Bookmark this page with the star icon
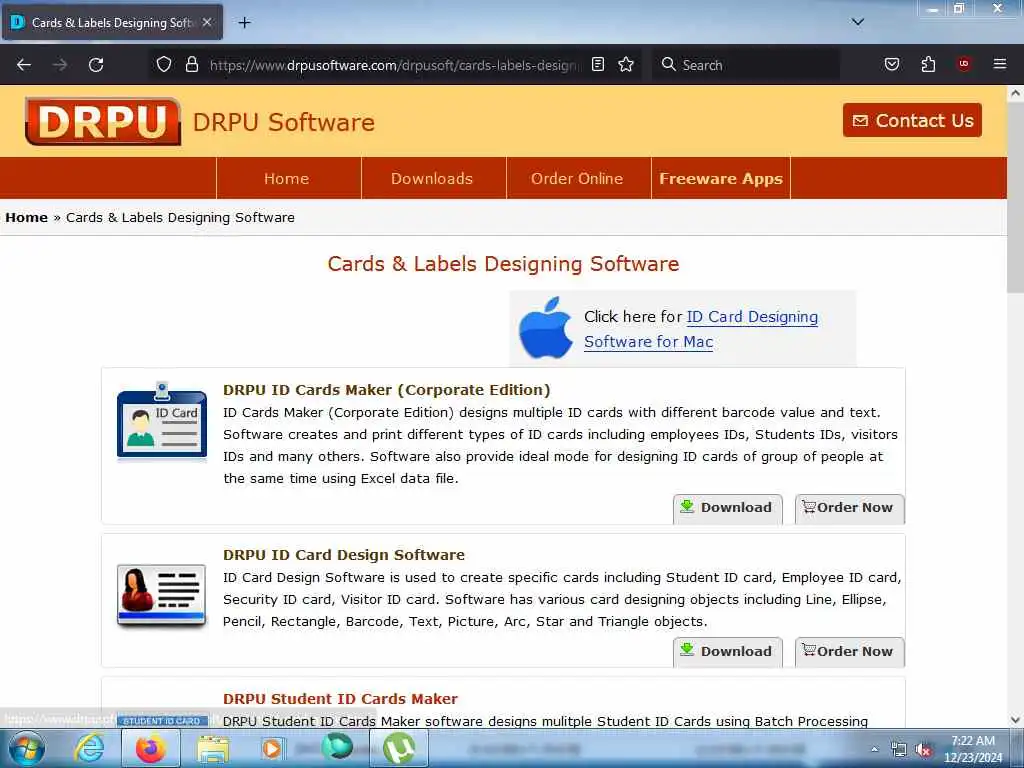The width and height of the screenshot is (1024, 768). [x=626, y=64]
